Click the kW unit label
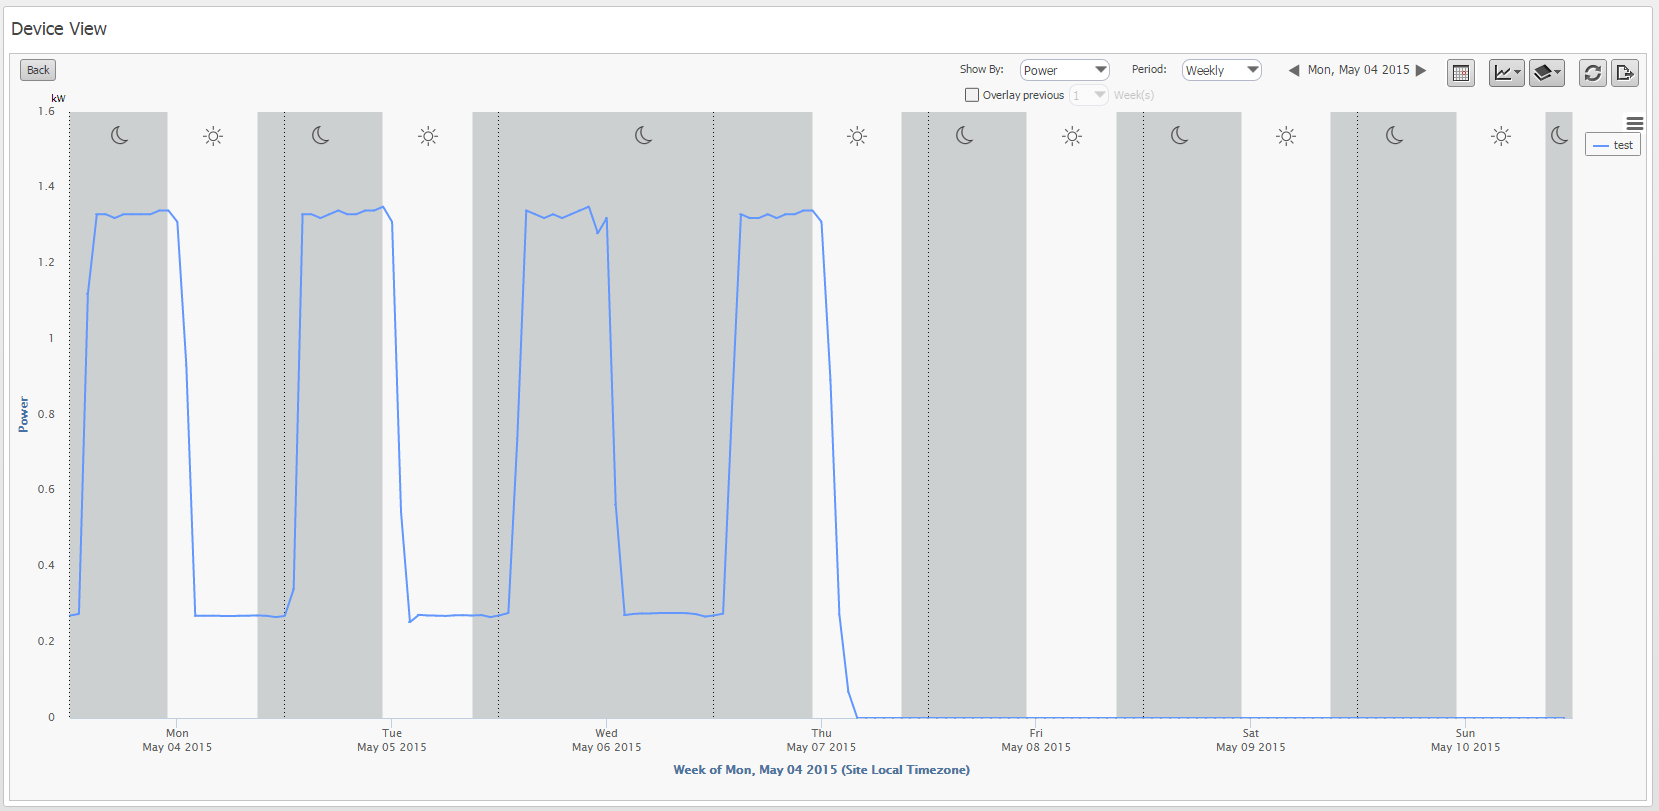This screenshot has height=811, width=1659. click(58, 98)
